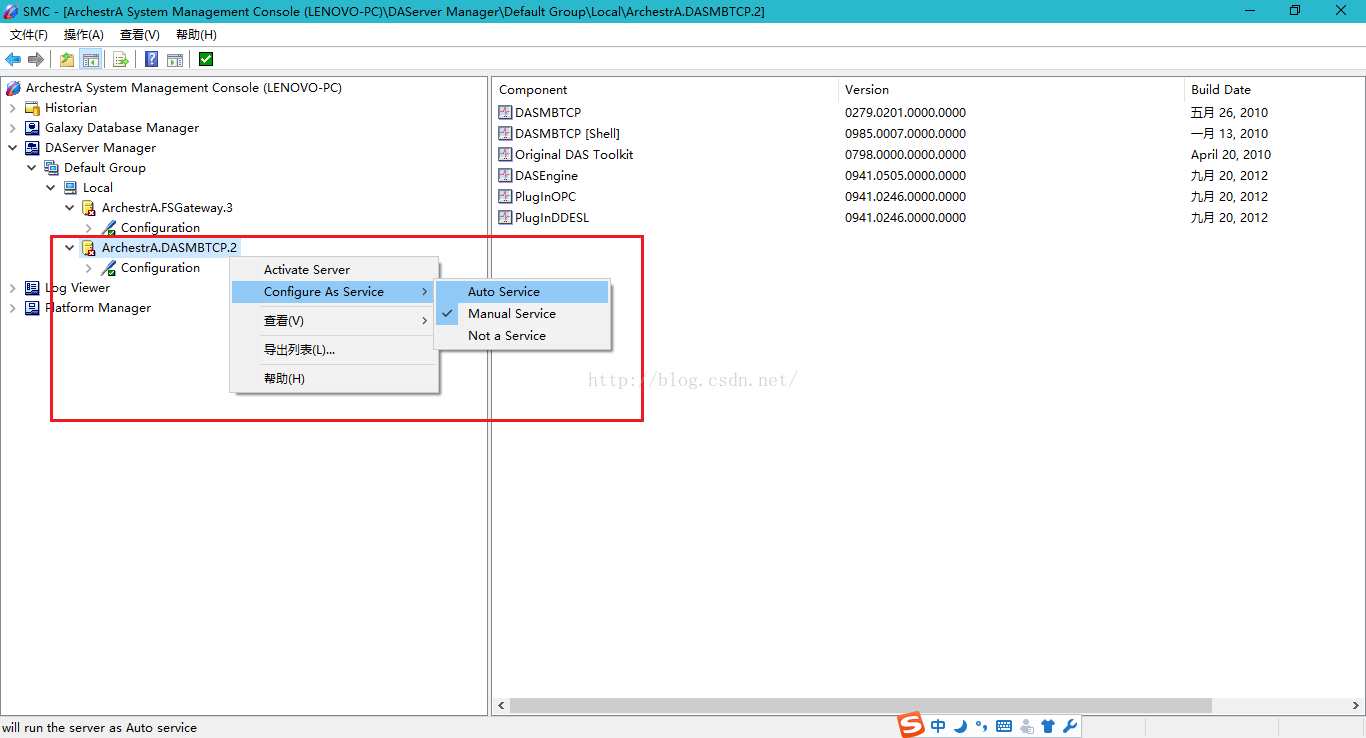Click the right arrow of horizontal scrollbar

pyautogui.click(x=1356, y=706)
